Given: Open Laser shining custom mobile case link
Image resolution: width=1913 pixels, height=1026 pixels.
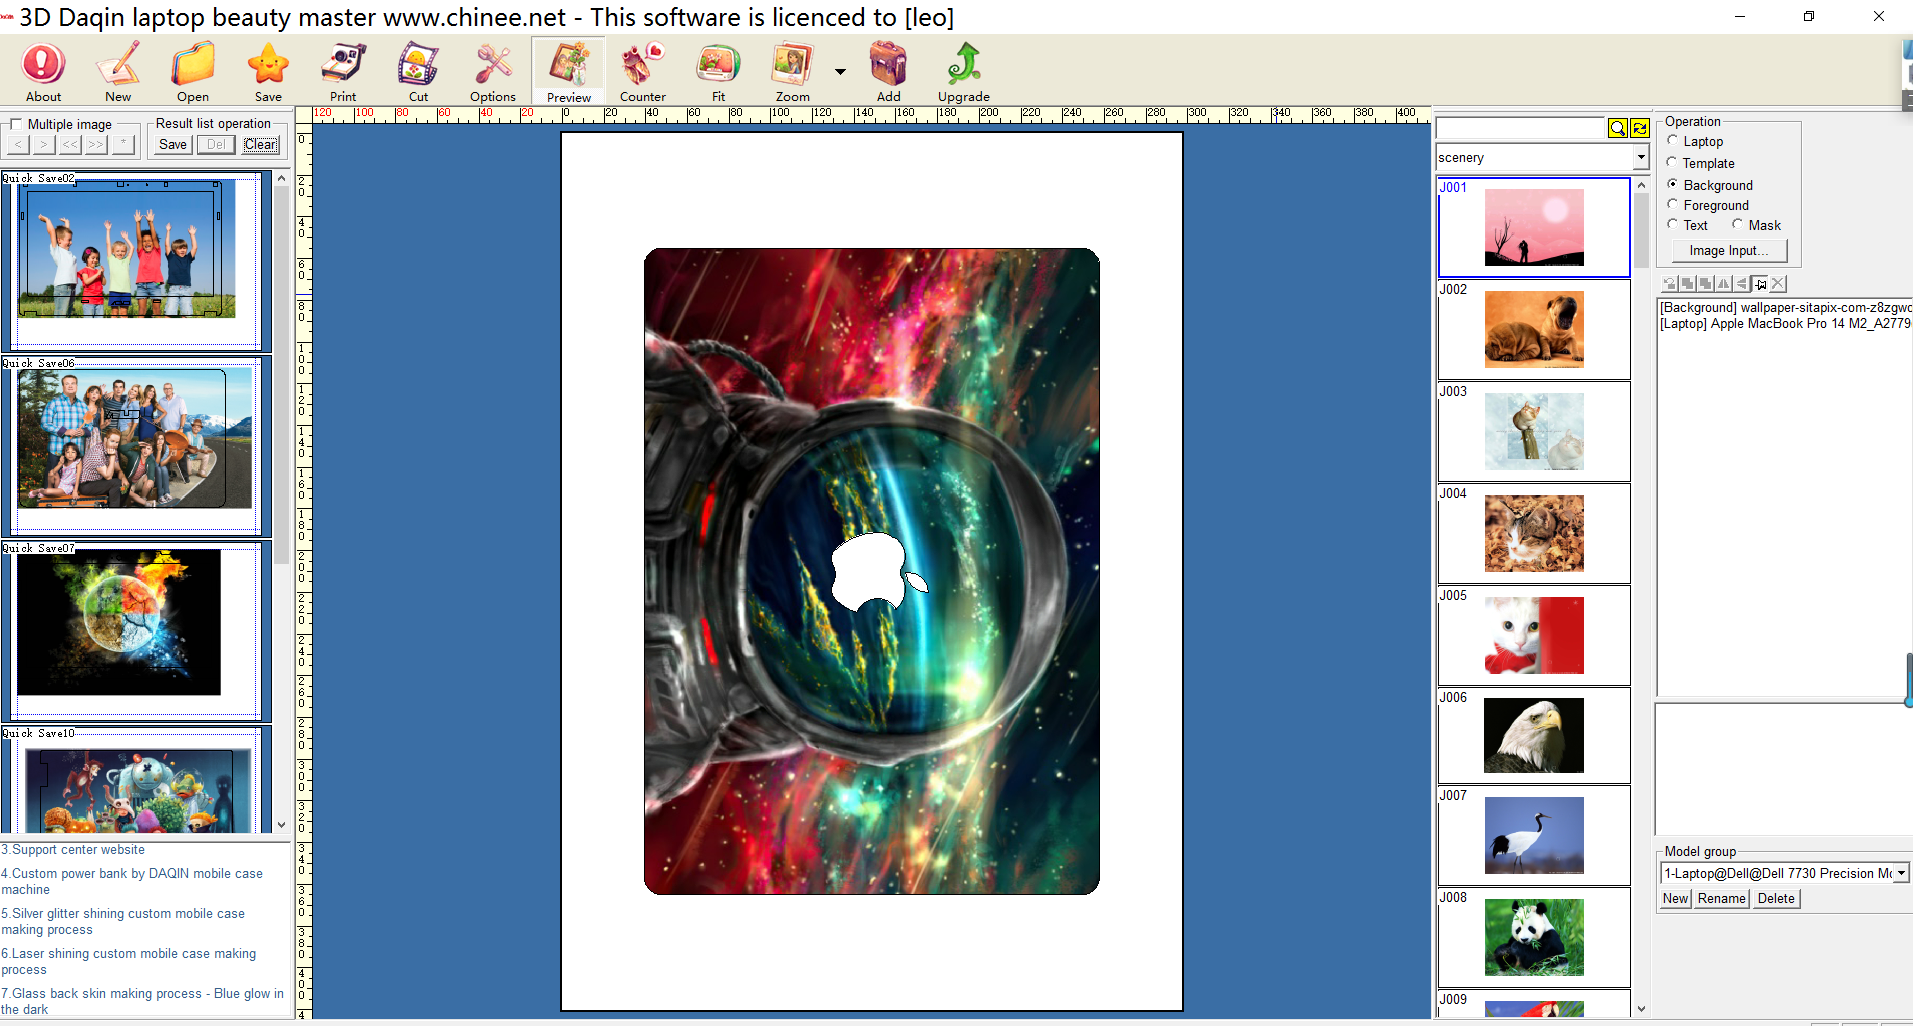Looking at the screenshot, I should (129, 961).
